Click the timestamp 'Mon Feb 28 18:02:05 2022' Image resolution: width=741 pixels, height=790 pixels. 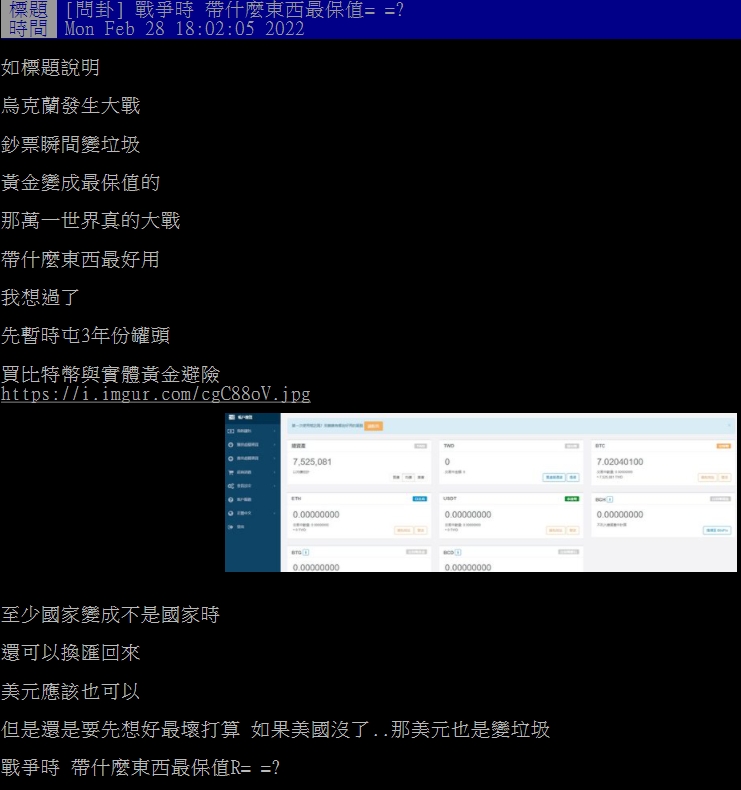click(184, 29)
